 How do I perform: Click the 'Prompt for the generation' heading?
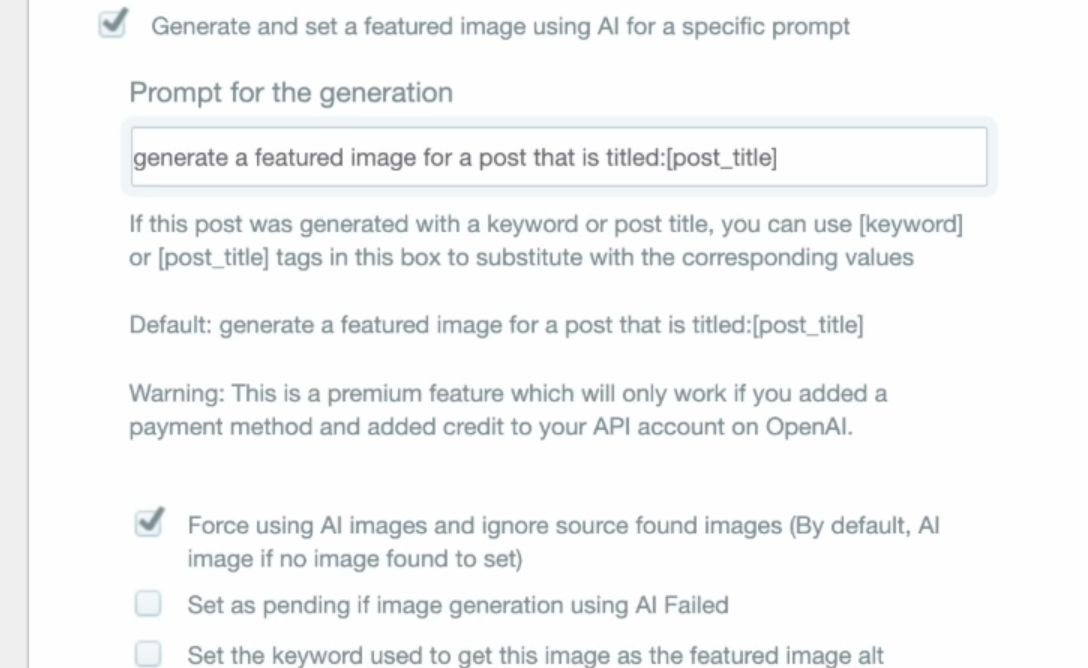[291, 93]
